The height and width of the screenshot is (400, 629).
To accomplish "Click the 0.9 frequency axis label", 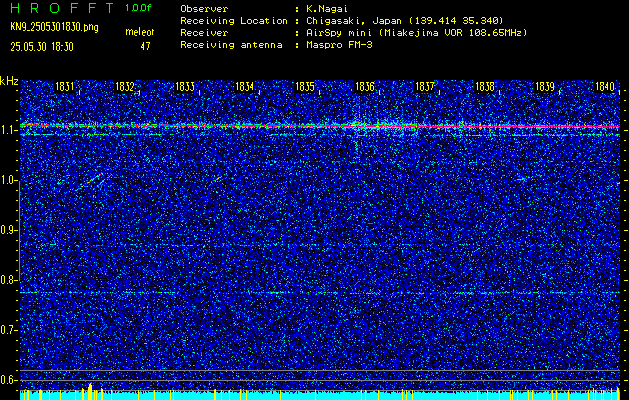I will (7, 230).
